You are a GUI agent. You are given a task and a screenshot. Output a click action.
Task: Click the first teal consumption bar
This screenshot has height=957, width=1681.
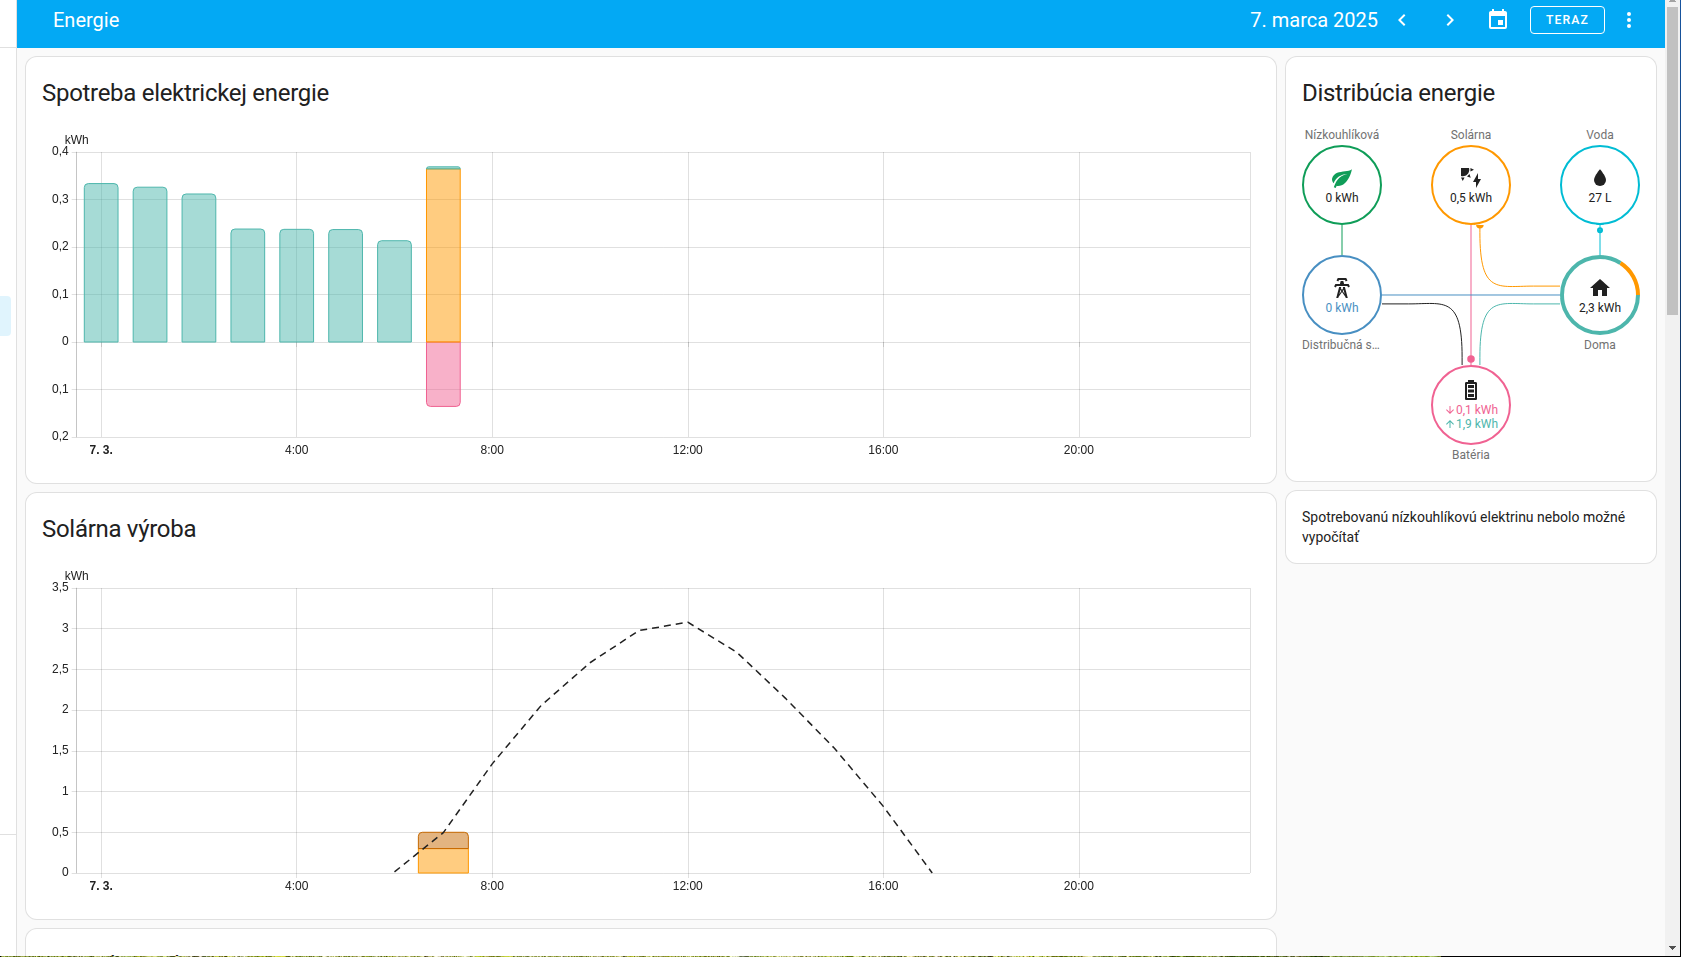coord(101,263)
